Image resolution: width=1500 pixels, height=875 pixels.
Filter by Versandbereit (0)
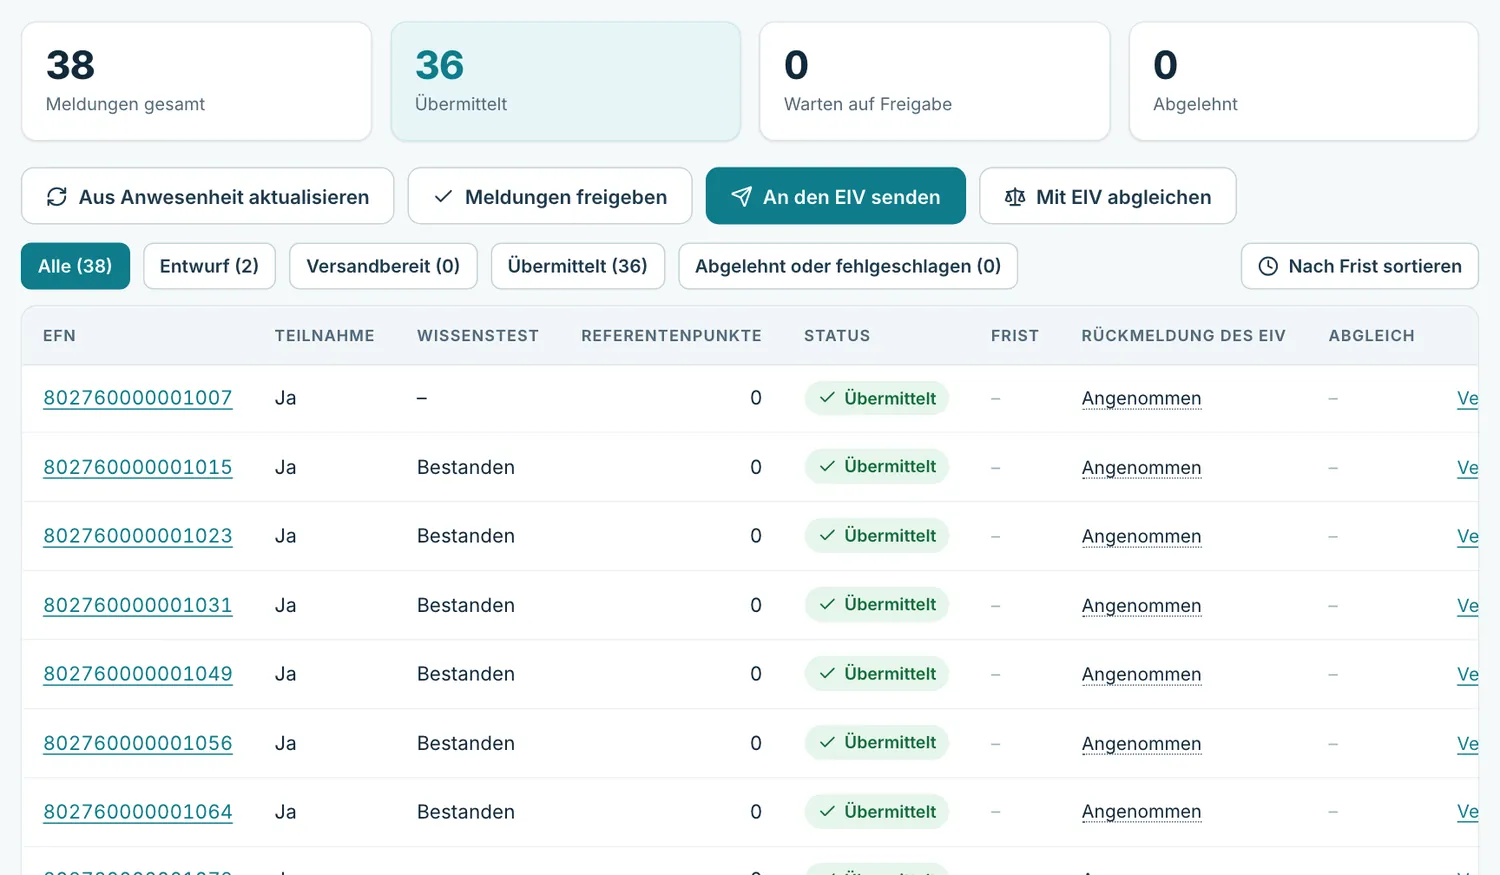383,266
